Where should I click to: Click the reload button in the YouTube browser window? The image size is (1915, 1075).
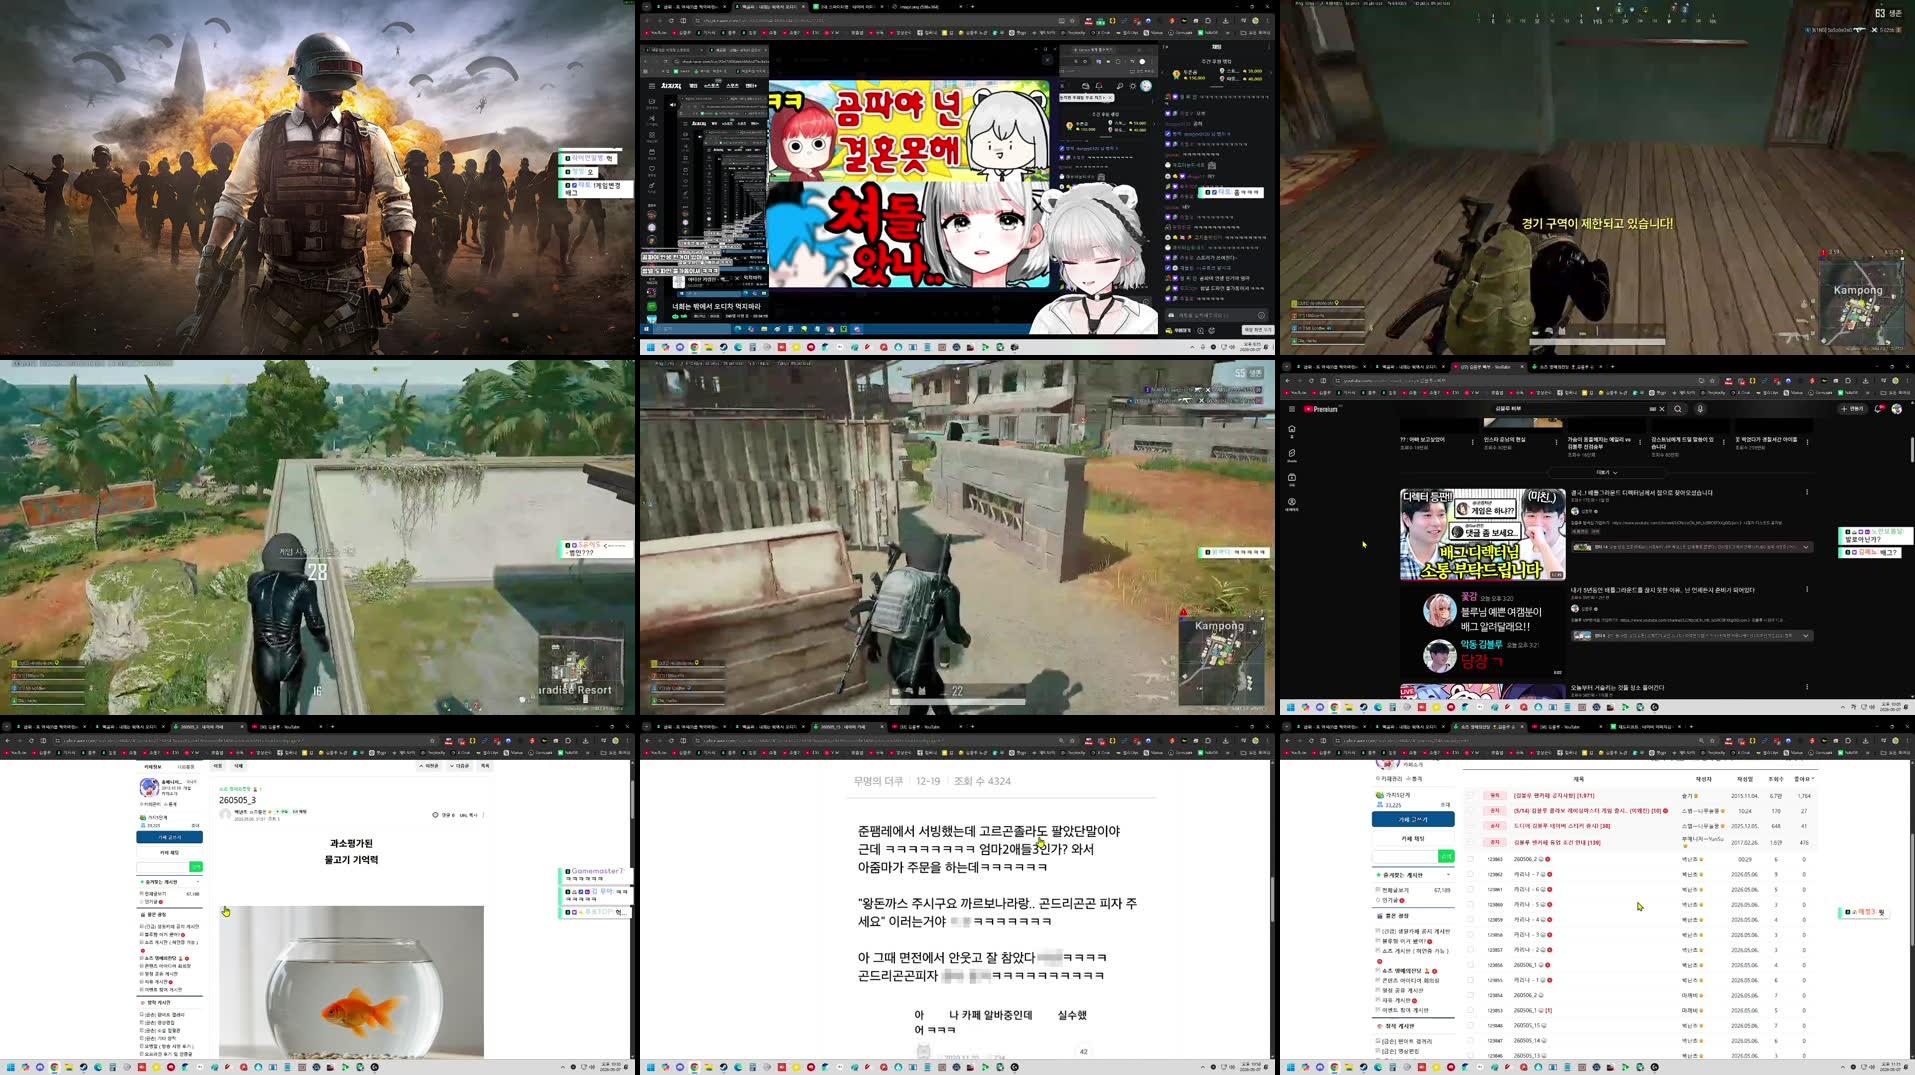tap(1311, 380)
